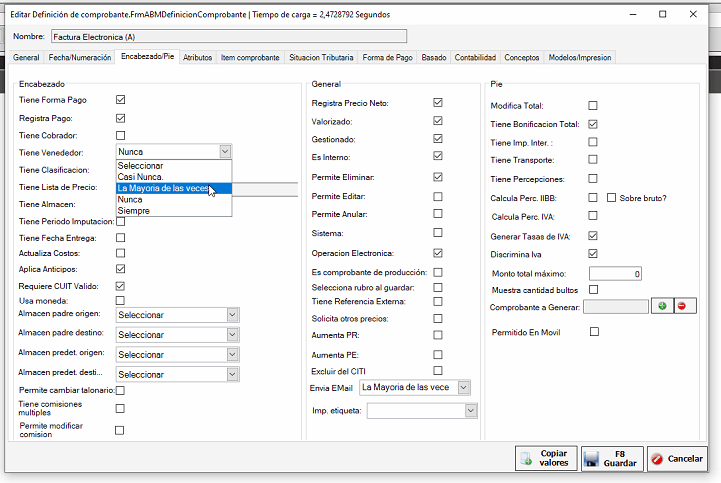Screen dimensions: 721x483
Task: Click the Copiar valores button
Action: coord(546,458)
